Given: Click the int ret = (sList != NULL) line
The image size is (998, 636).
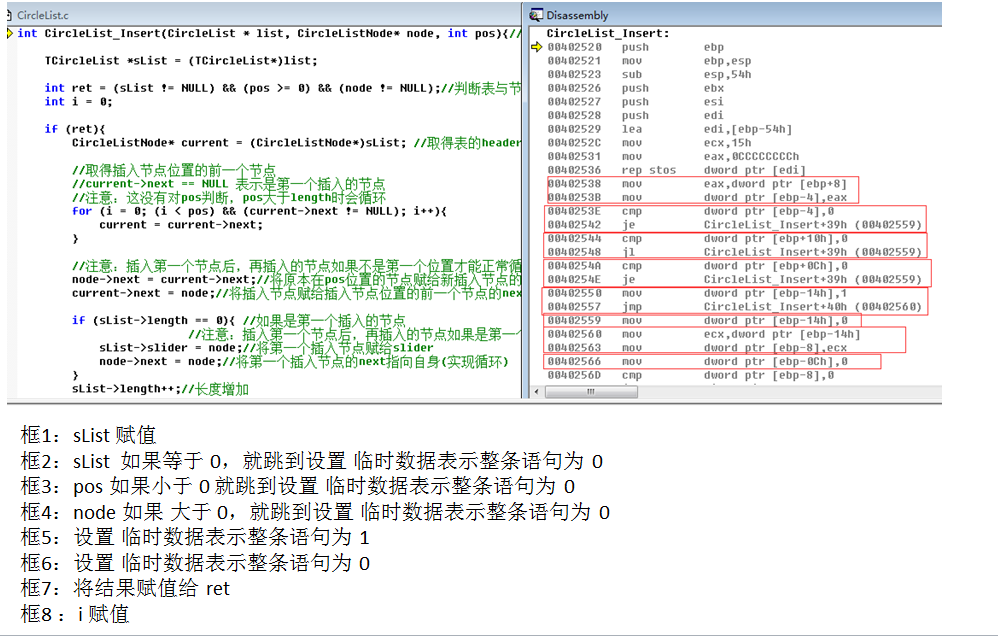Looking at the screenshot, I should tap(283, 88).
